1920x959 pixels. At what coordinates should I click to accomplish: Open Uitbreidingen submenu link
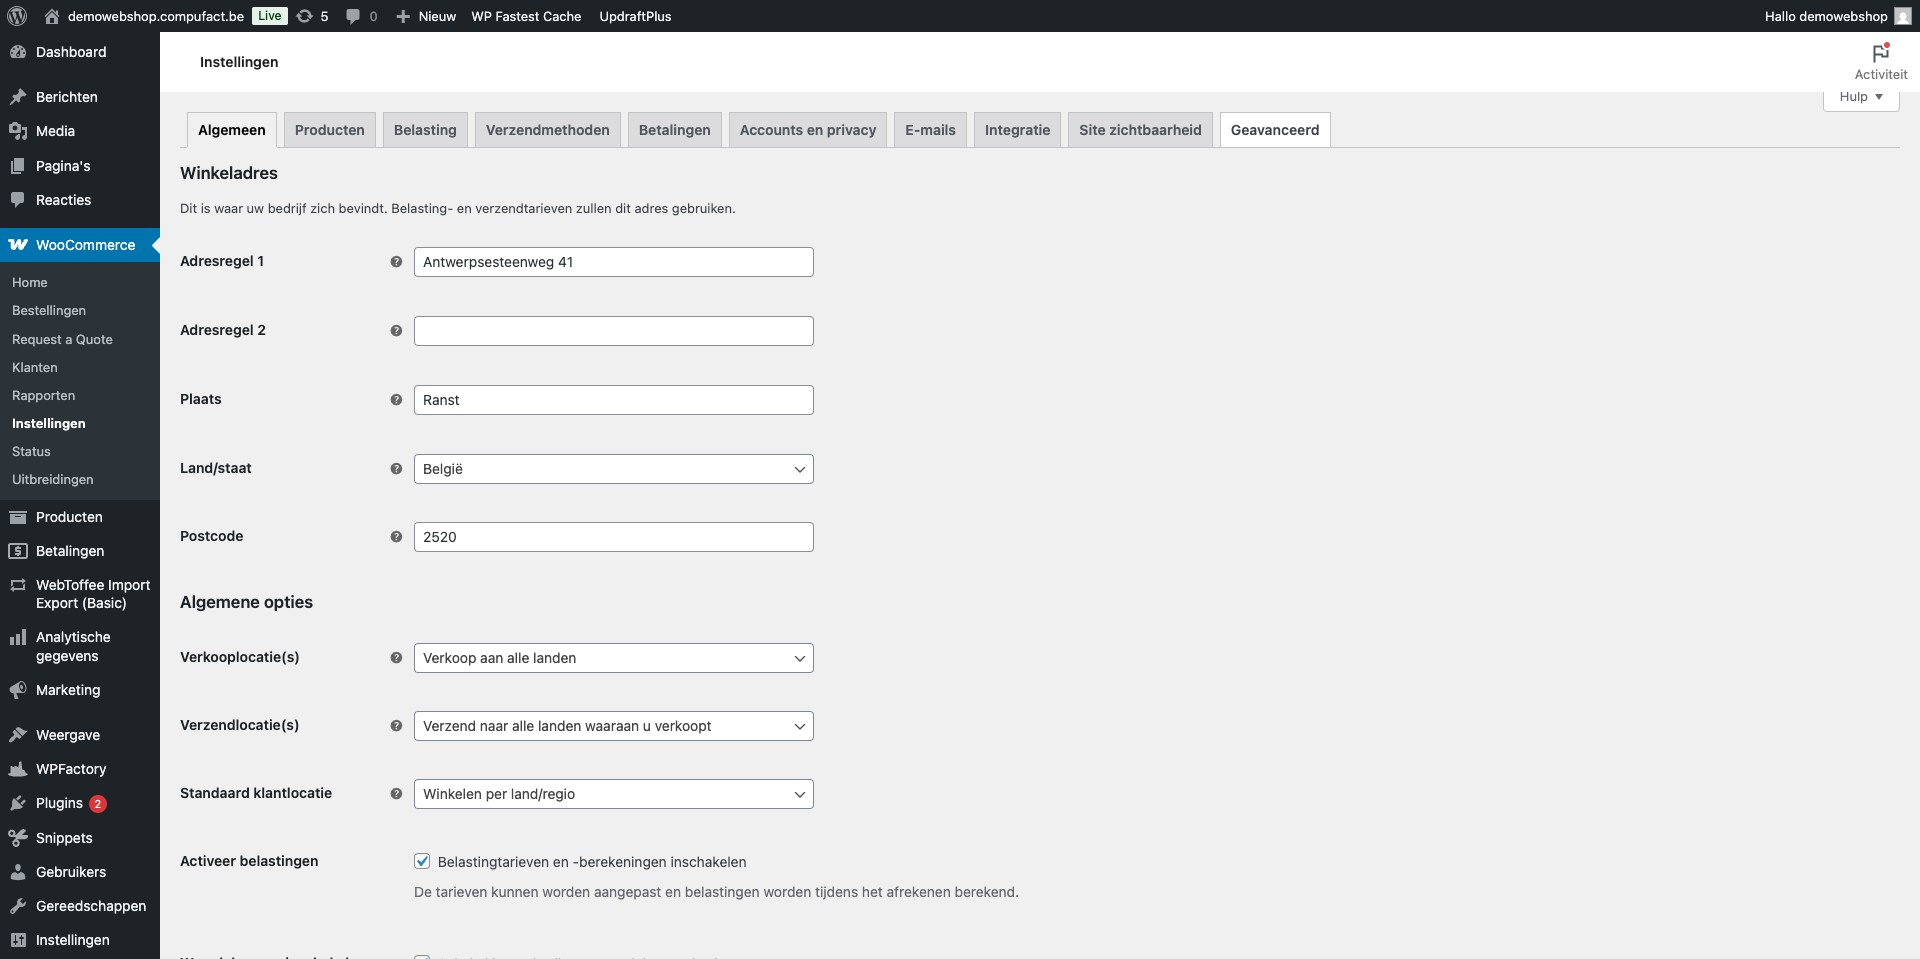click(x=52, y=479)
